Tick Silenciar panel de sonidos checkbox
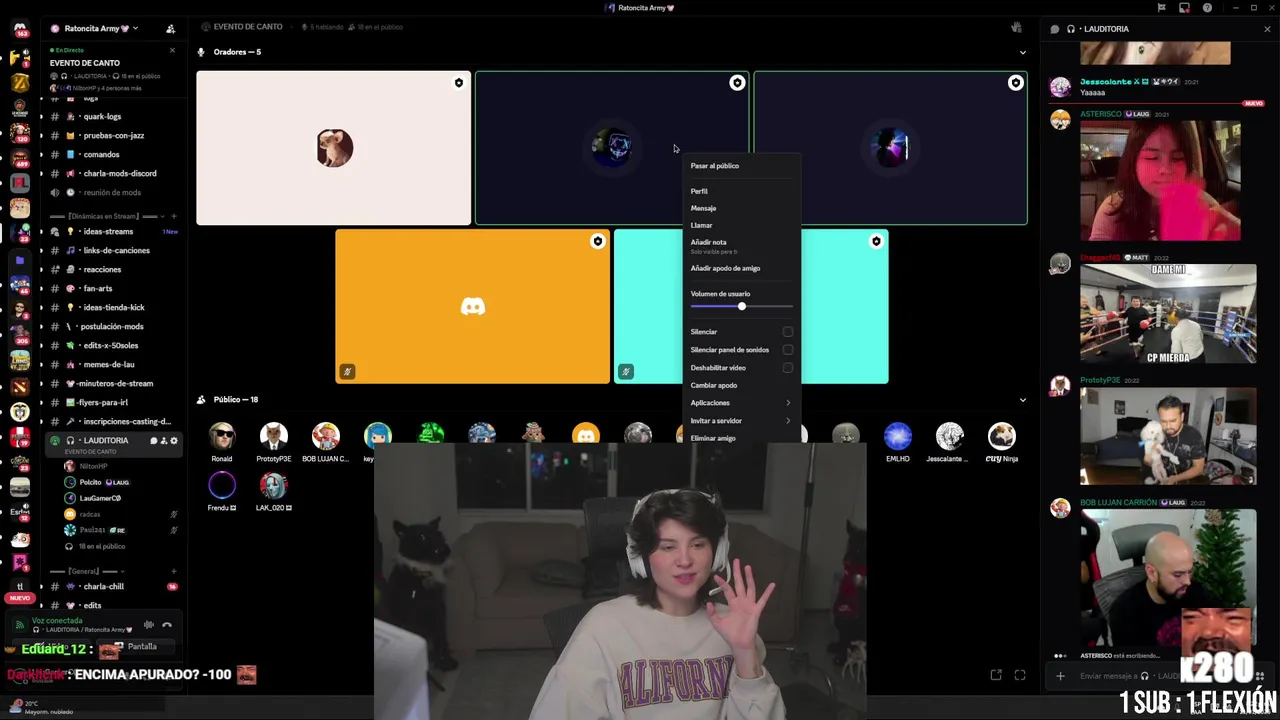Screen dimensions: 1280x720 coord(788,350)
